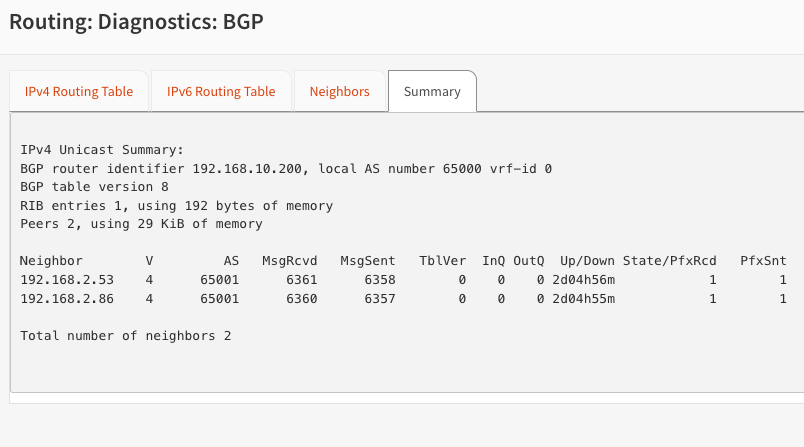Image resolution: width=804 pixels, height=447 pixels.
Task: Click MsgSent value 6358
Action: click(x=380, y=280)
